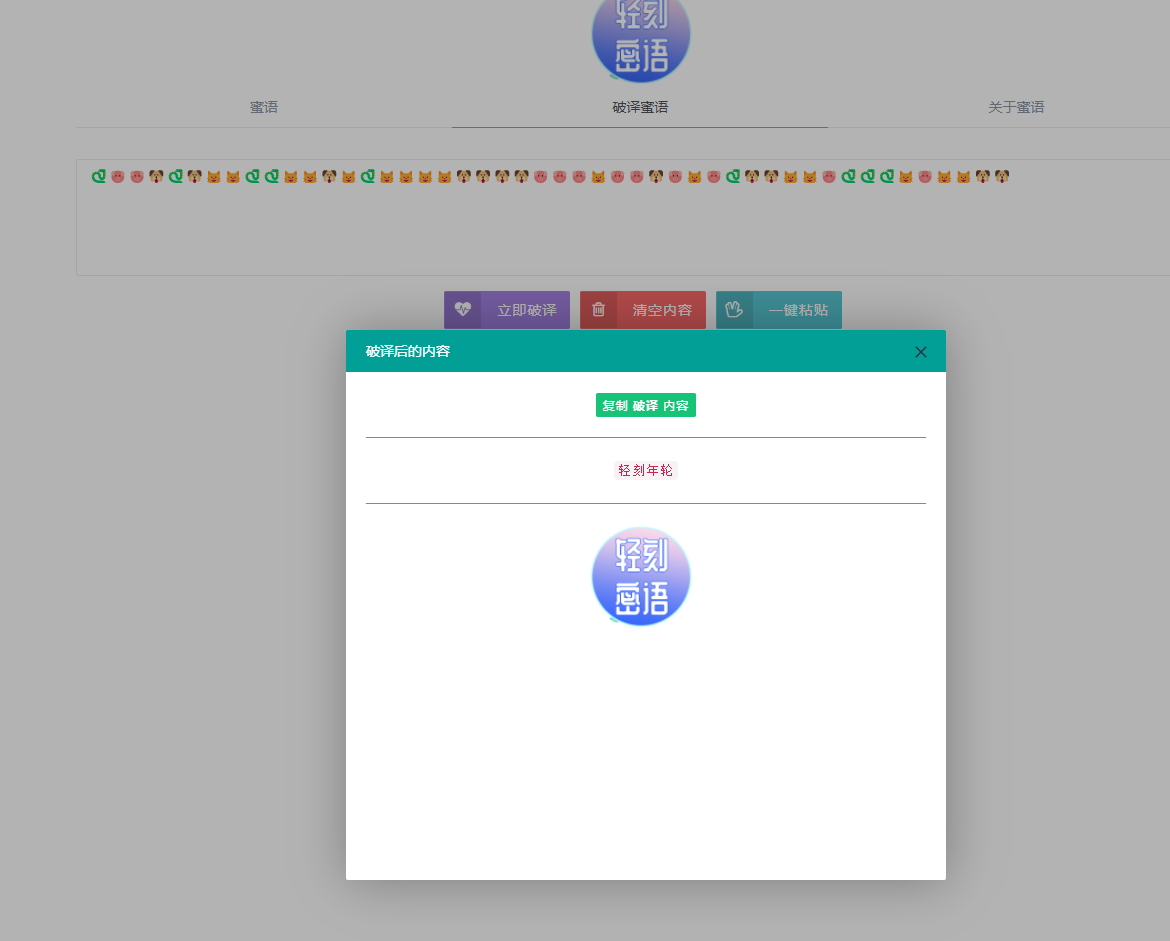Switch to the 蜜语 tab
1170x941 pixels.
pos(264,107)
